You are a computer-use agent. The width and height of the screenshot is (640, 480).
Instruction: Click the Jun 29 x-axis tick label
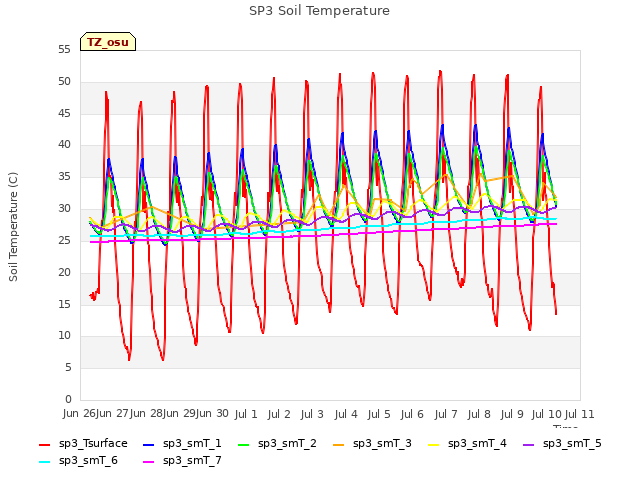(179, 413)
